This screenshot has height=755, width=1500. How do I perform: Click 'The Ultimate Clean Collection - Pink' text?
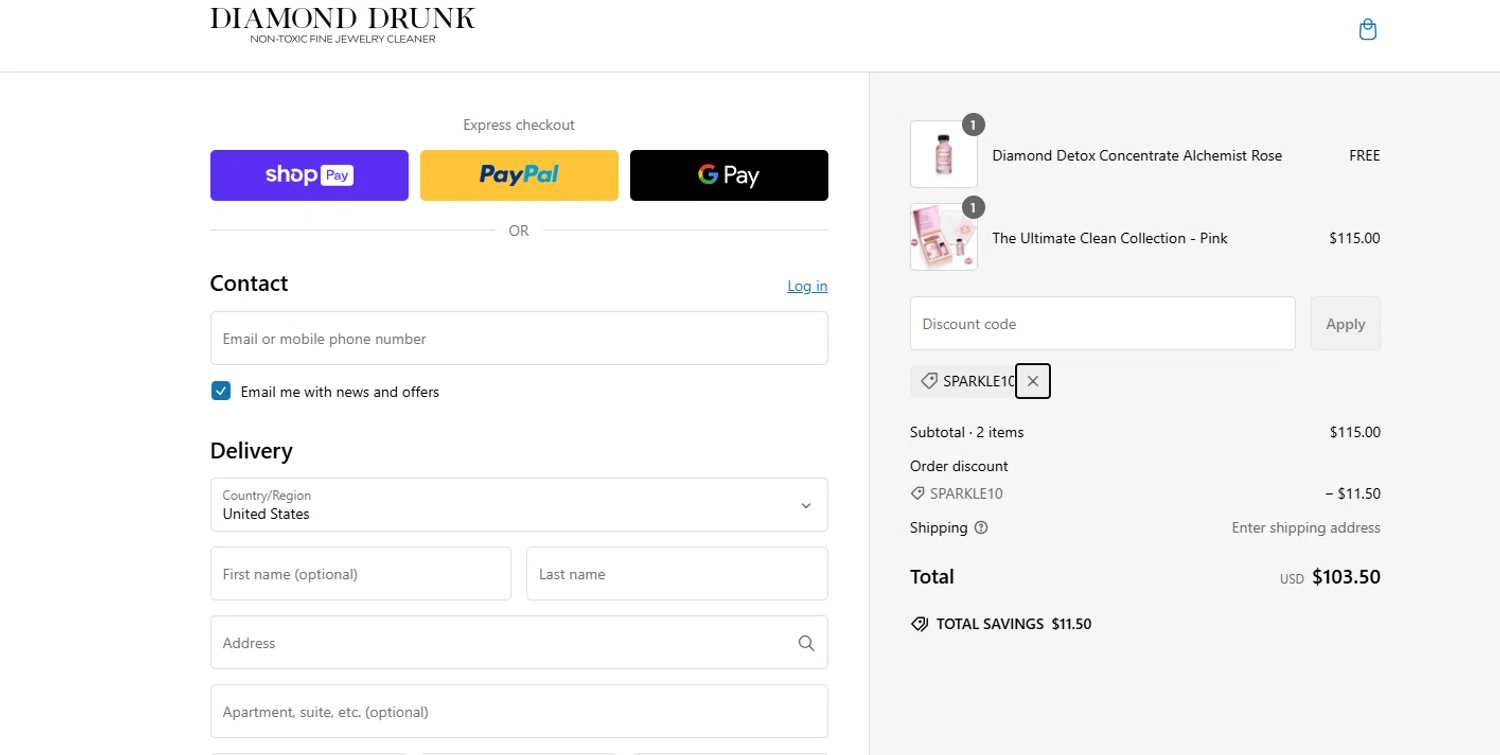(x=1110, y=238)
